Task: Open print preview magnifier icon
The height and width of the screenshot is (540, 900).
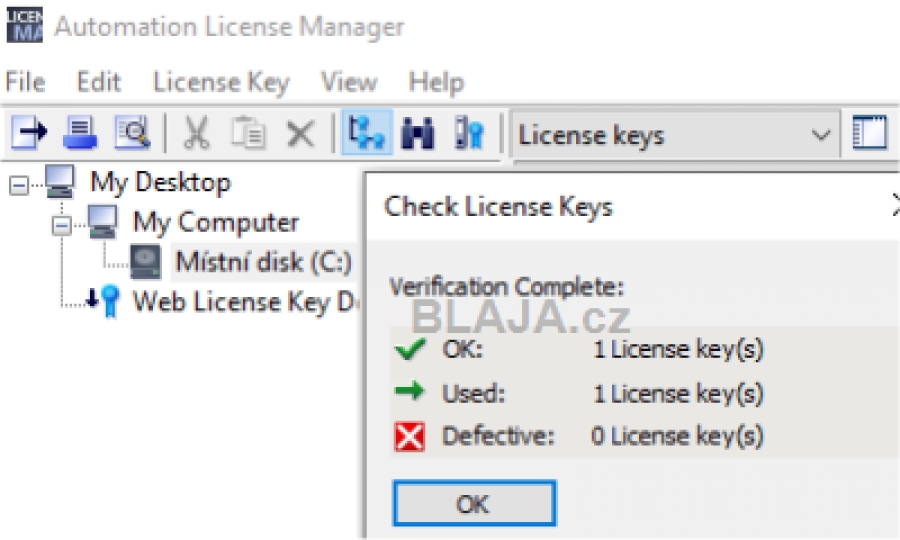Action: coord(133,133)
